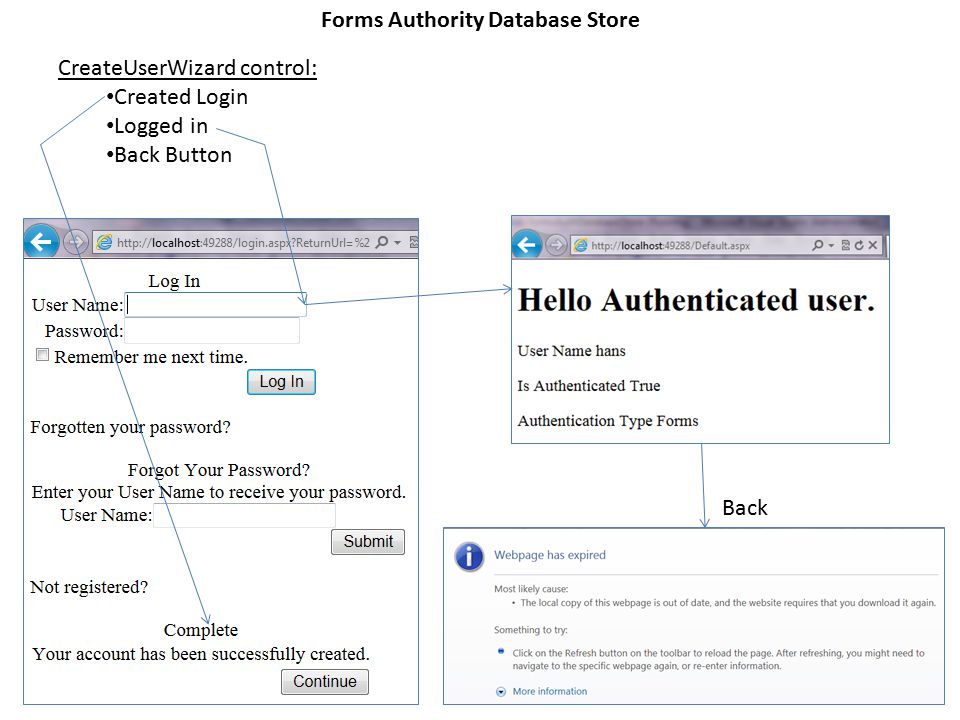Click the search magnifier in the login.aspx address bar

click(382, 242)
